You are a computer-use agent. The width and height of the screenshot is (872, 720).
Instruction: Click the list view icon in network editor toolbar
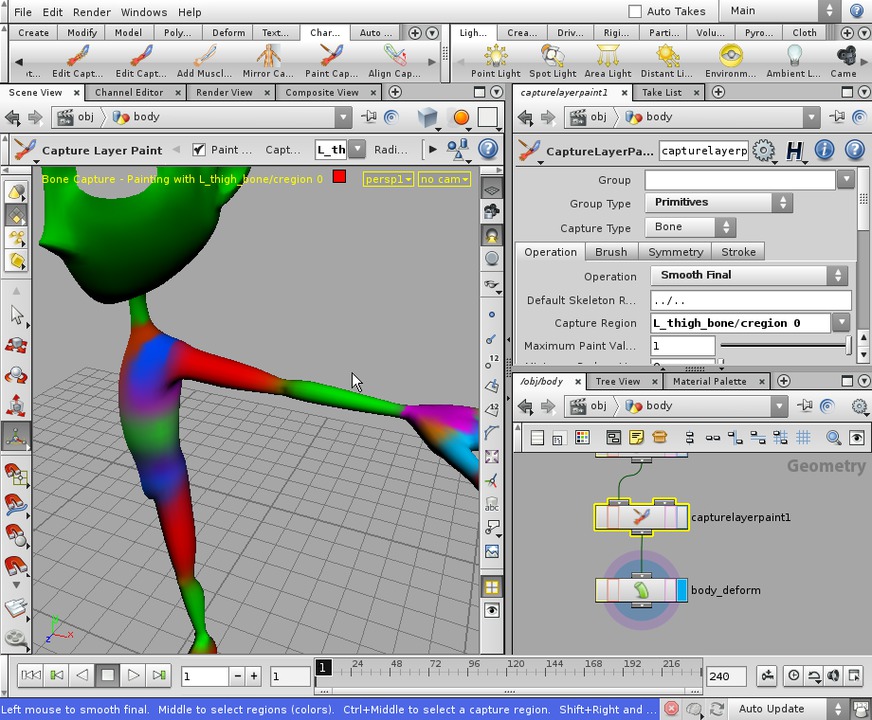pyautogui.click(x=537, y=437)
